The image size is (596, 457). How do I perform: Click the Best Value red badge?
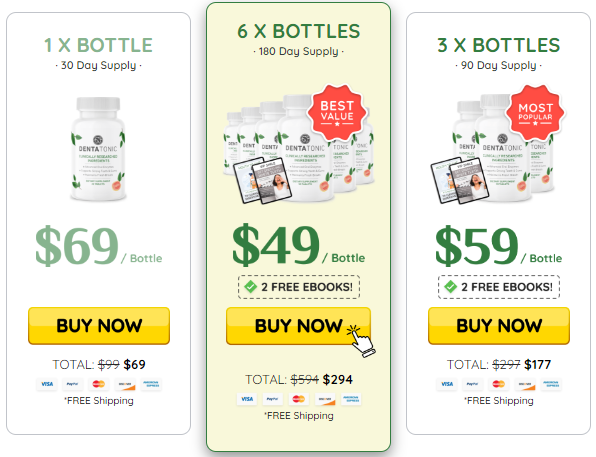tap(337, 111)
